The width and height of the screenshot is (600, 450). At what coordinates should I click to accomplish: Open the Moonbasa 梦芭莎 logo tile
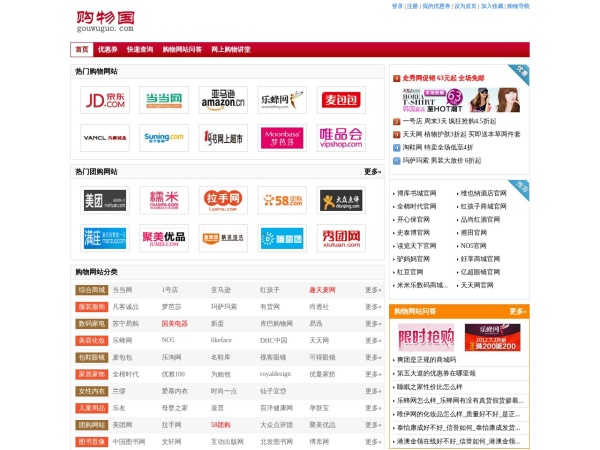282,138
